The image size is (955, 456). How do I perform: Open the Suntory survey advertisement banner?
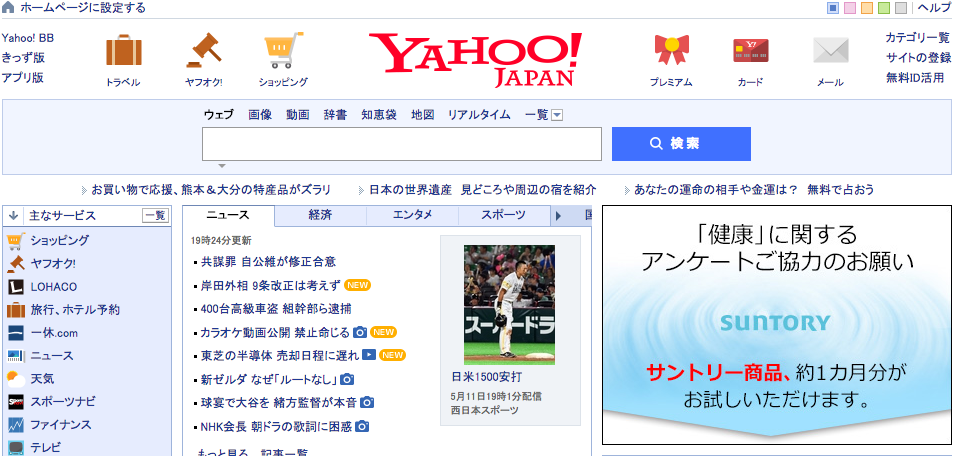tap(777, 325)
